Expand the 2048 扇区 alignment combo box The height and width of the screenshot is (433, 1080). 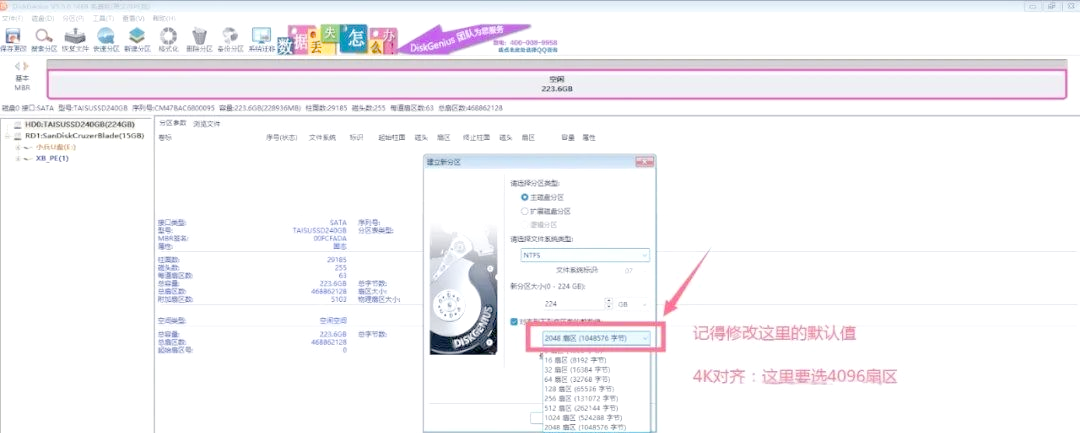click(596, 338)
